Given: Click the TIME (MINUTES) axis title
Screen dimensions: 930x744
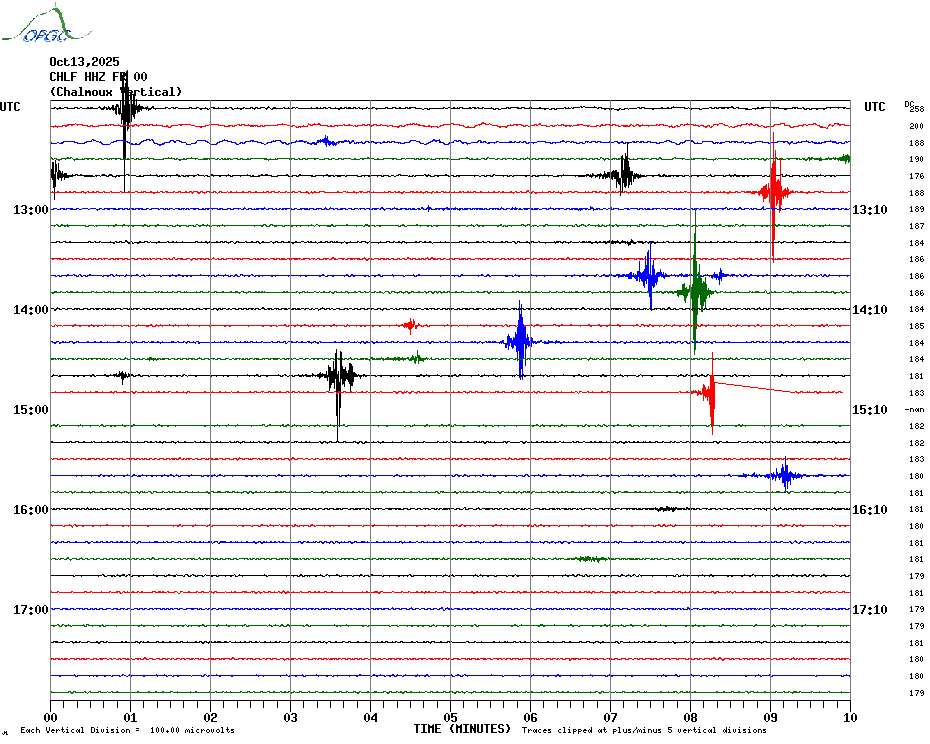Looking at the screenshot, I should point(462,729).
